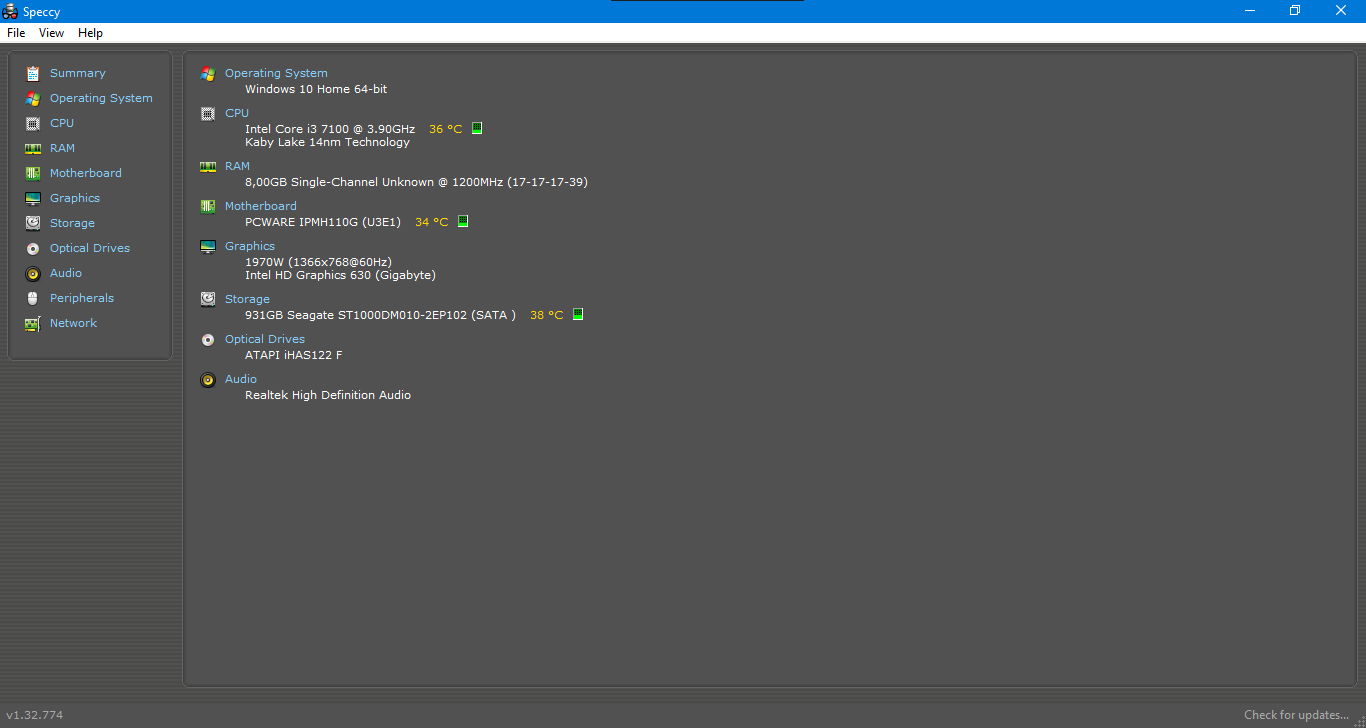The image size is (1366, 728).
Task: Click ATAPI iHAS122 F text
Action: [294, 355]
